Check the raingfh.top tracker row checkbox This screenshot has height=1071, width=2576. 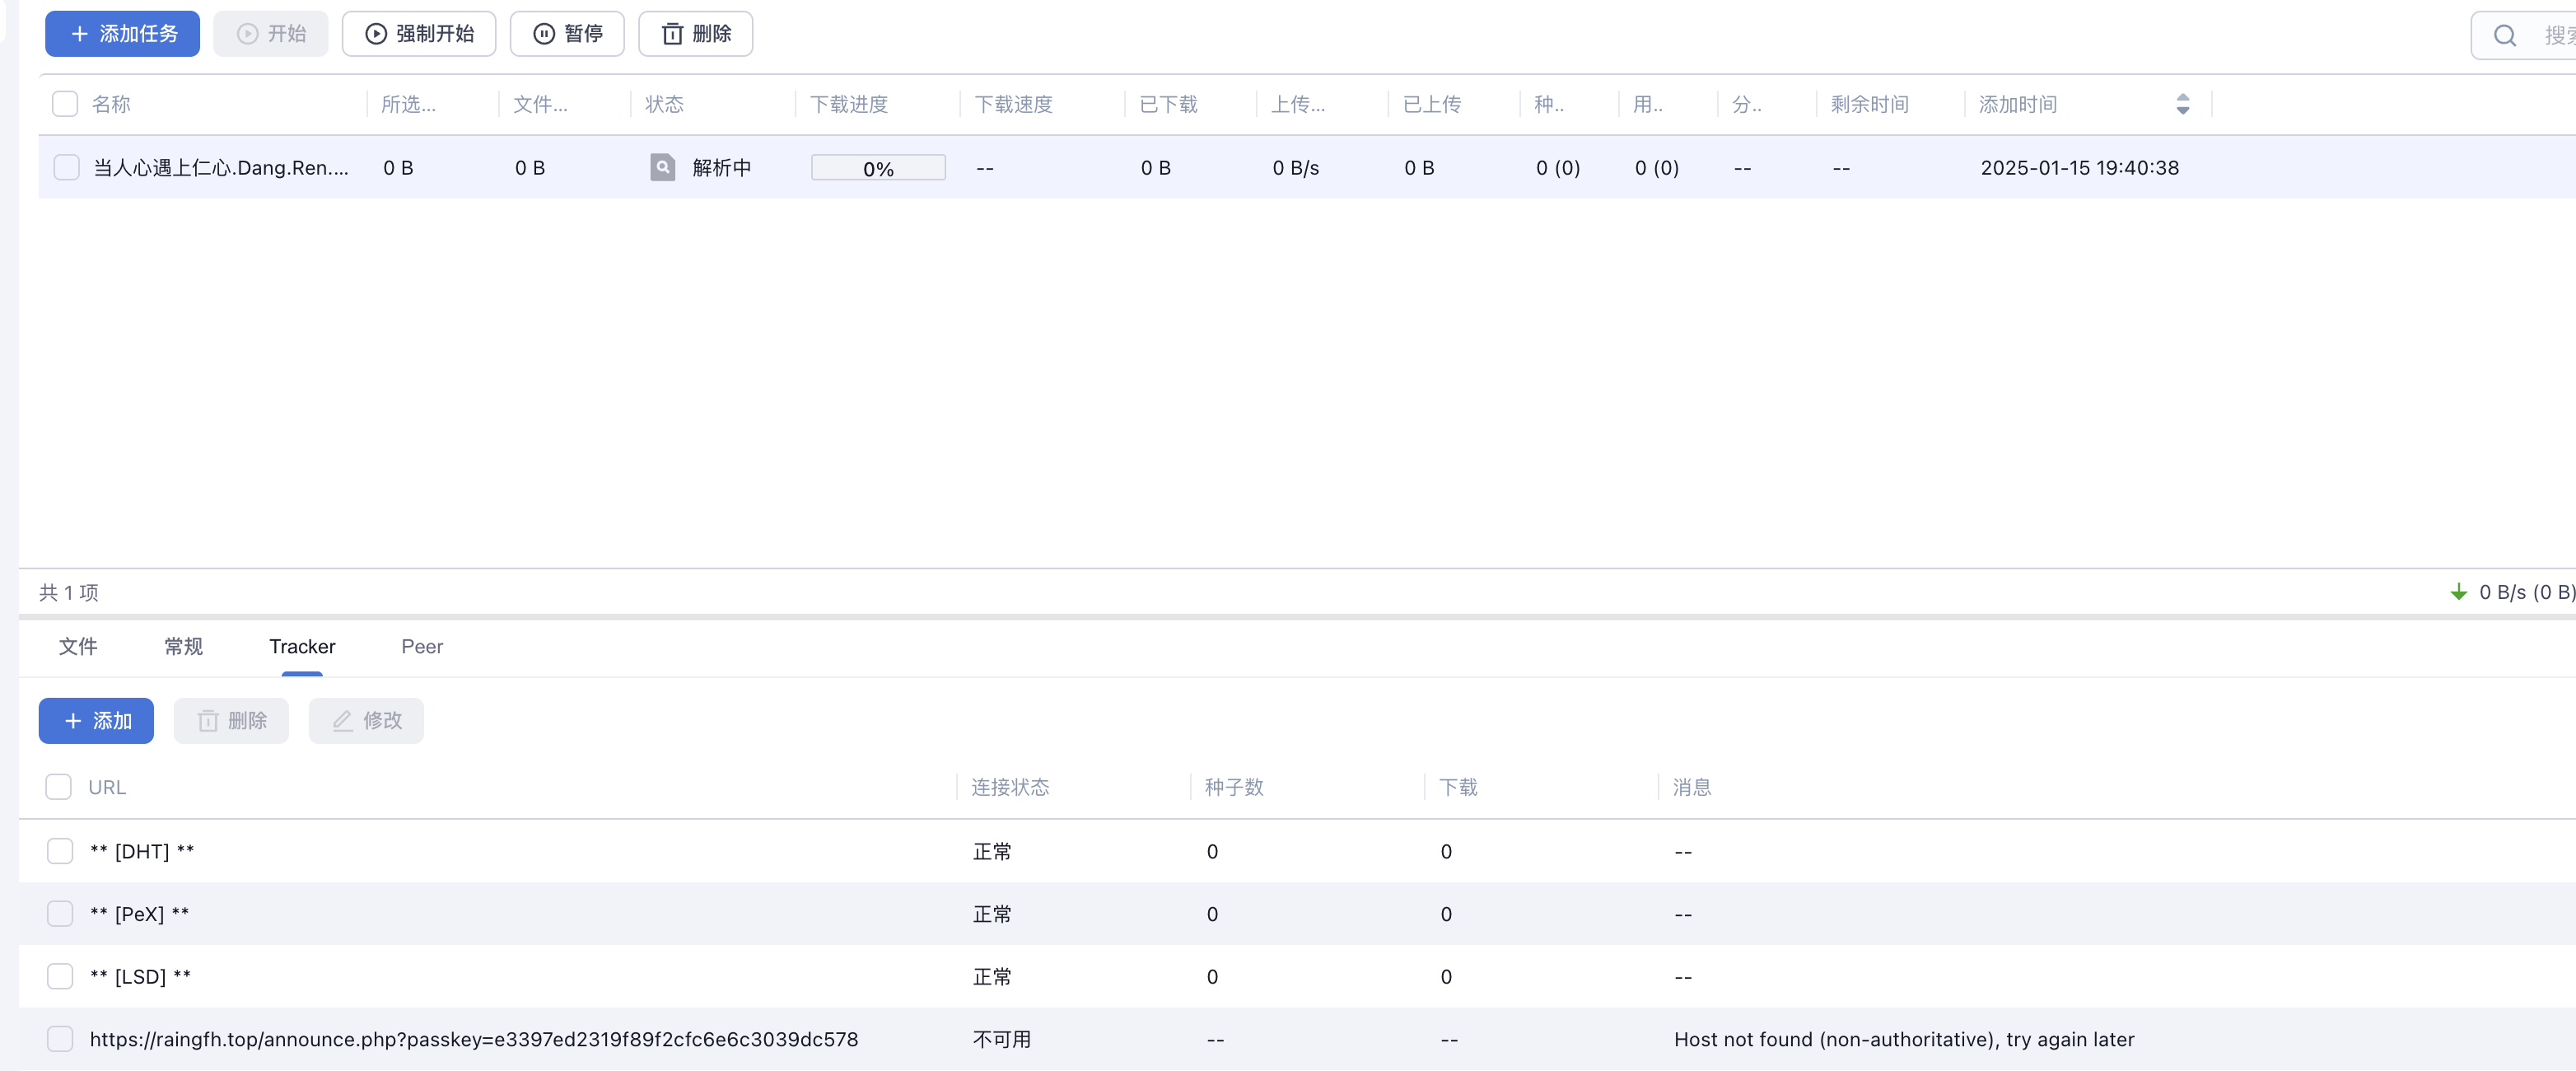click(60, 1039)
